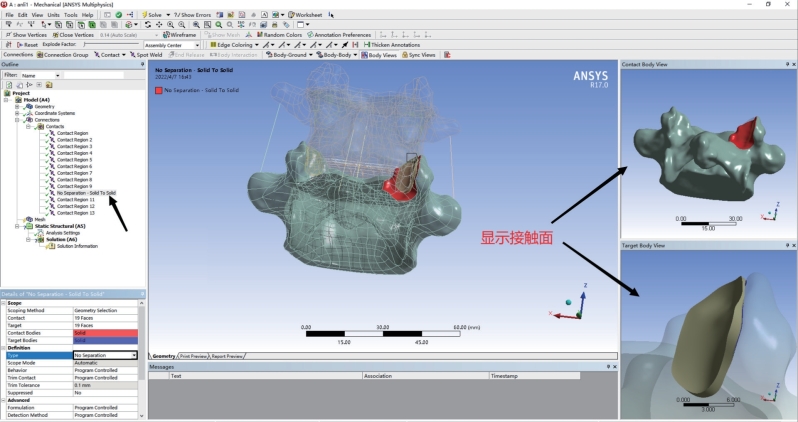Pin the Outline panel
Viewport: 798px width, 422px height.
[142, 65]
